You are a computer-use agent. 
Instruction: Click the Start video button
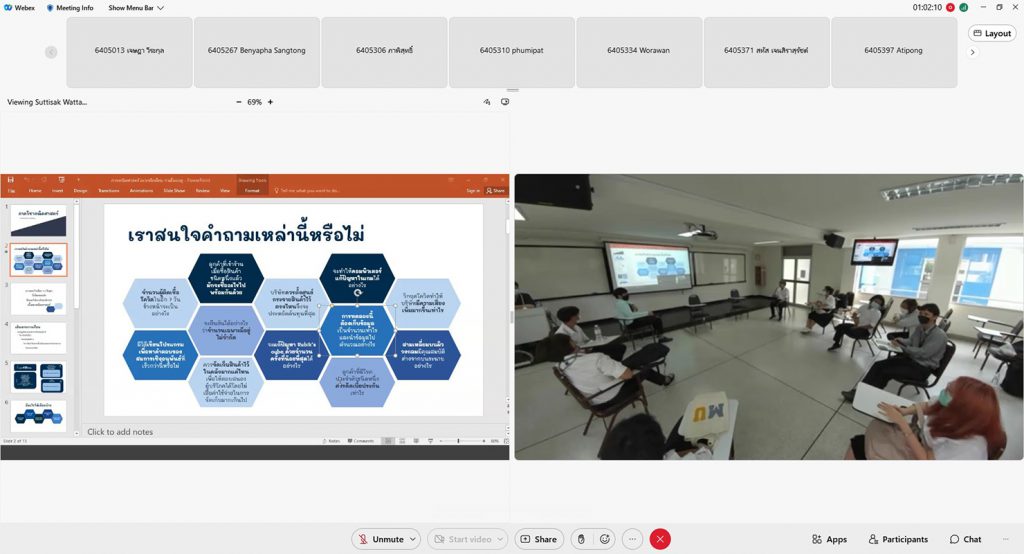[x=462, y=539]
